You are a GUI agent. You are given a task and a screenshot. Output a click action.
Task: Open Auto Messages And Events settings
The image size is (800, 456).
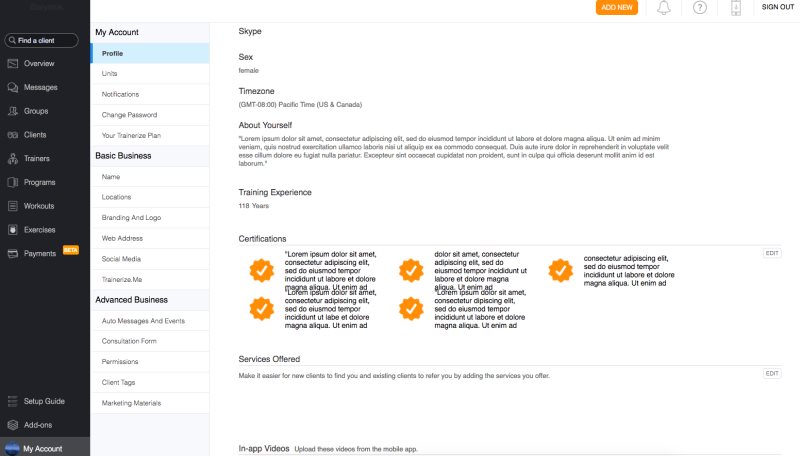[143, 321]
